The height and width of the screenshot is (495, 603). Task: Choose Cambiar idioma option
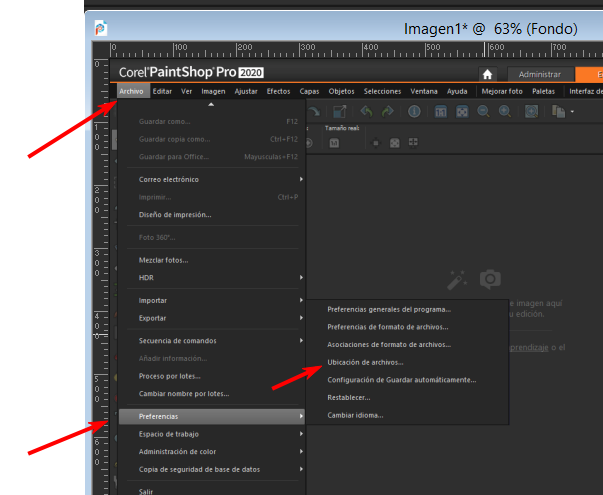408,415
